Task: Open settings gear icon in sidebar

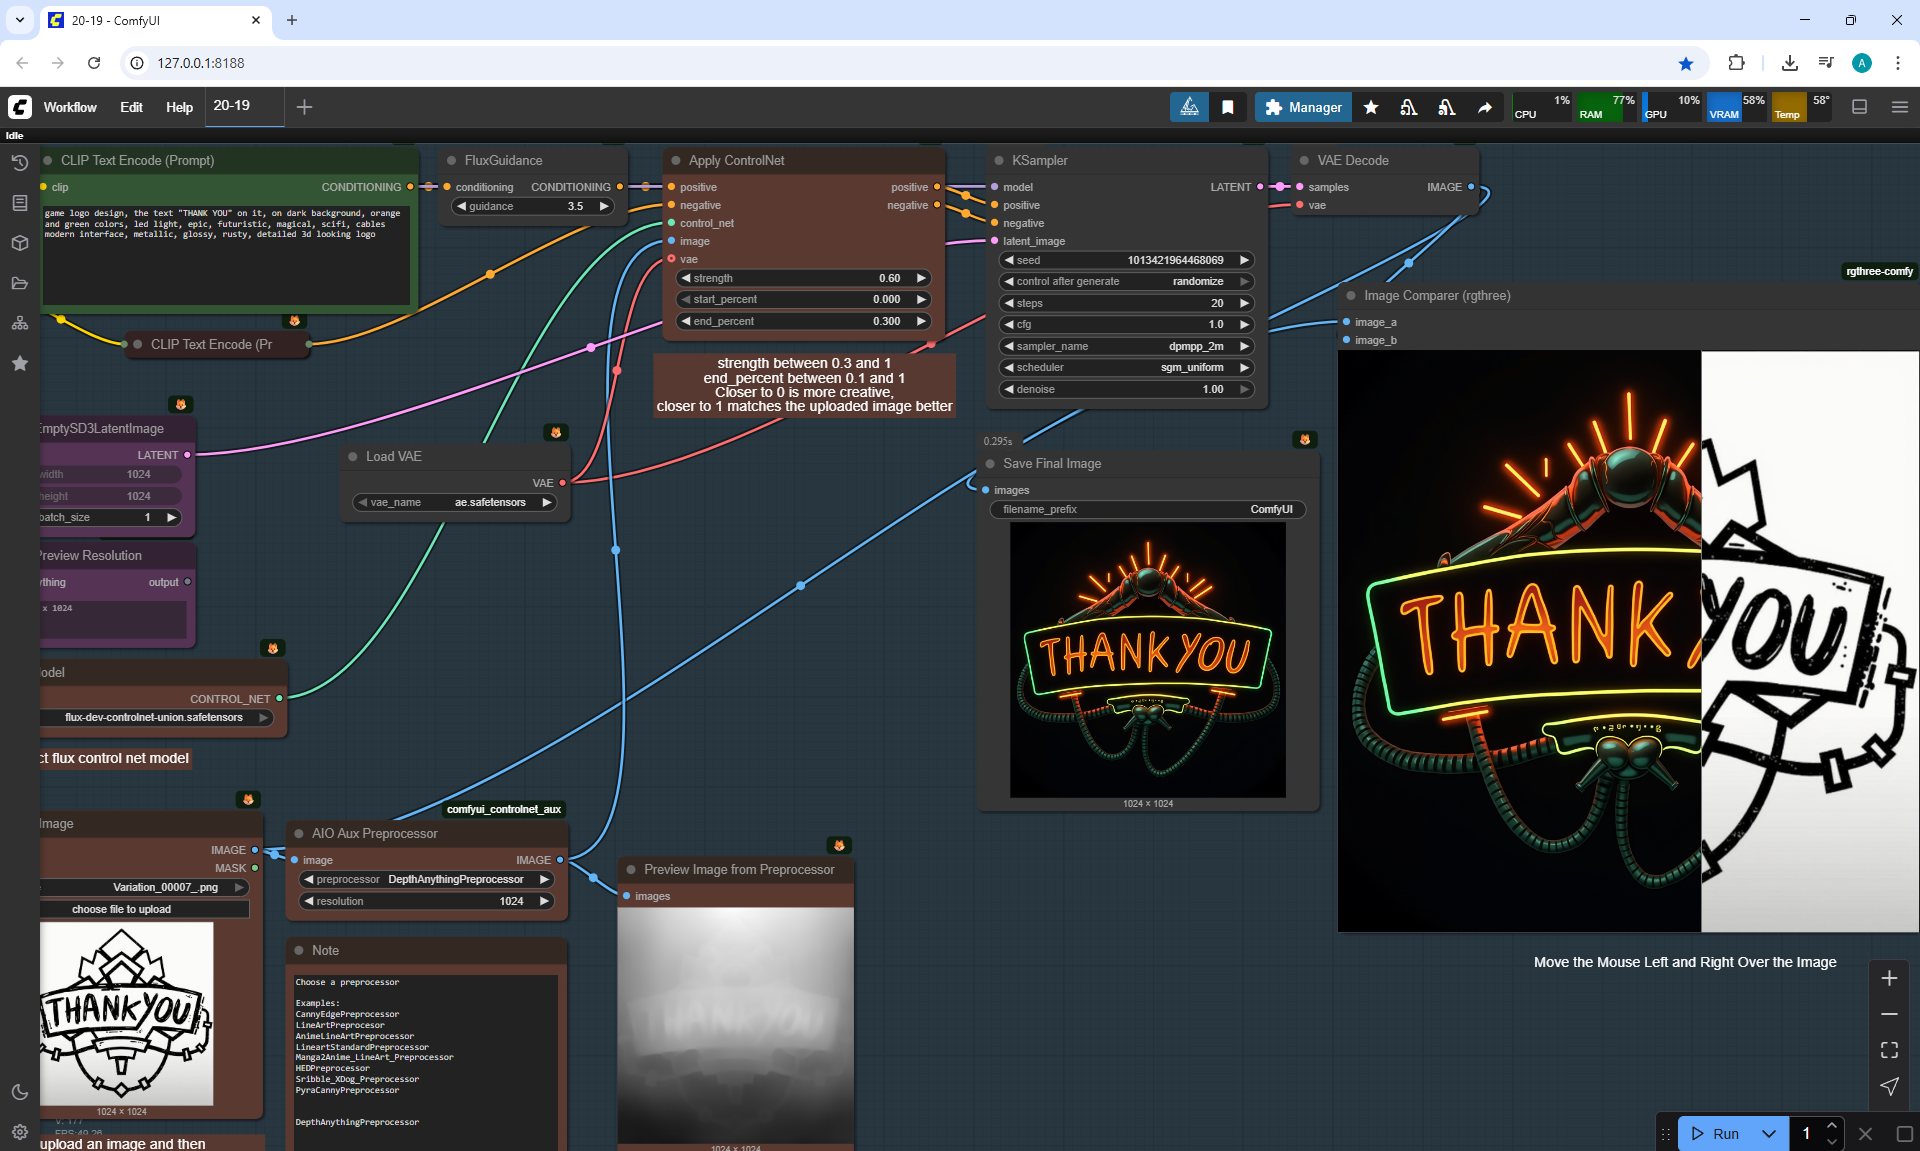Action: tap(19, 1132)
